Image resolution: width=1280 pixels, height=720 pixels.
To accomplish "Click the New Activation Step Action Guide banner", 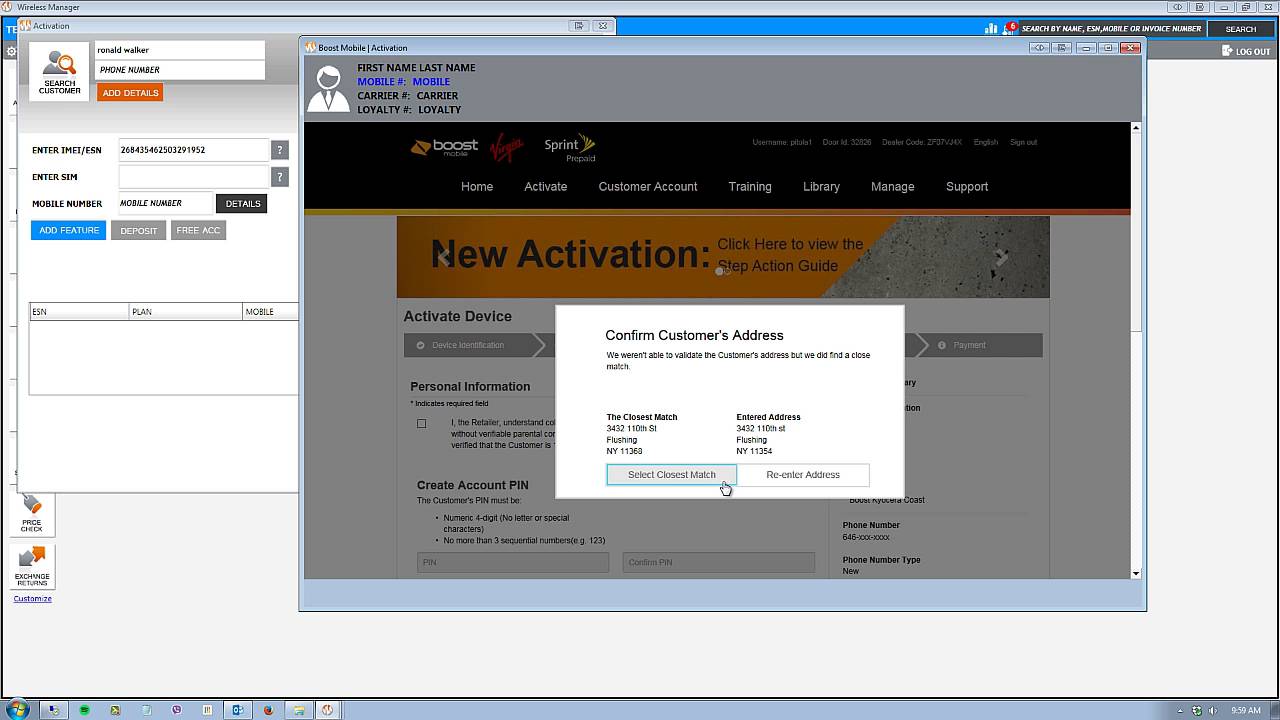I will point(723,256).
